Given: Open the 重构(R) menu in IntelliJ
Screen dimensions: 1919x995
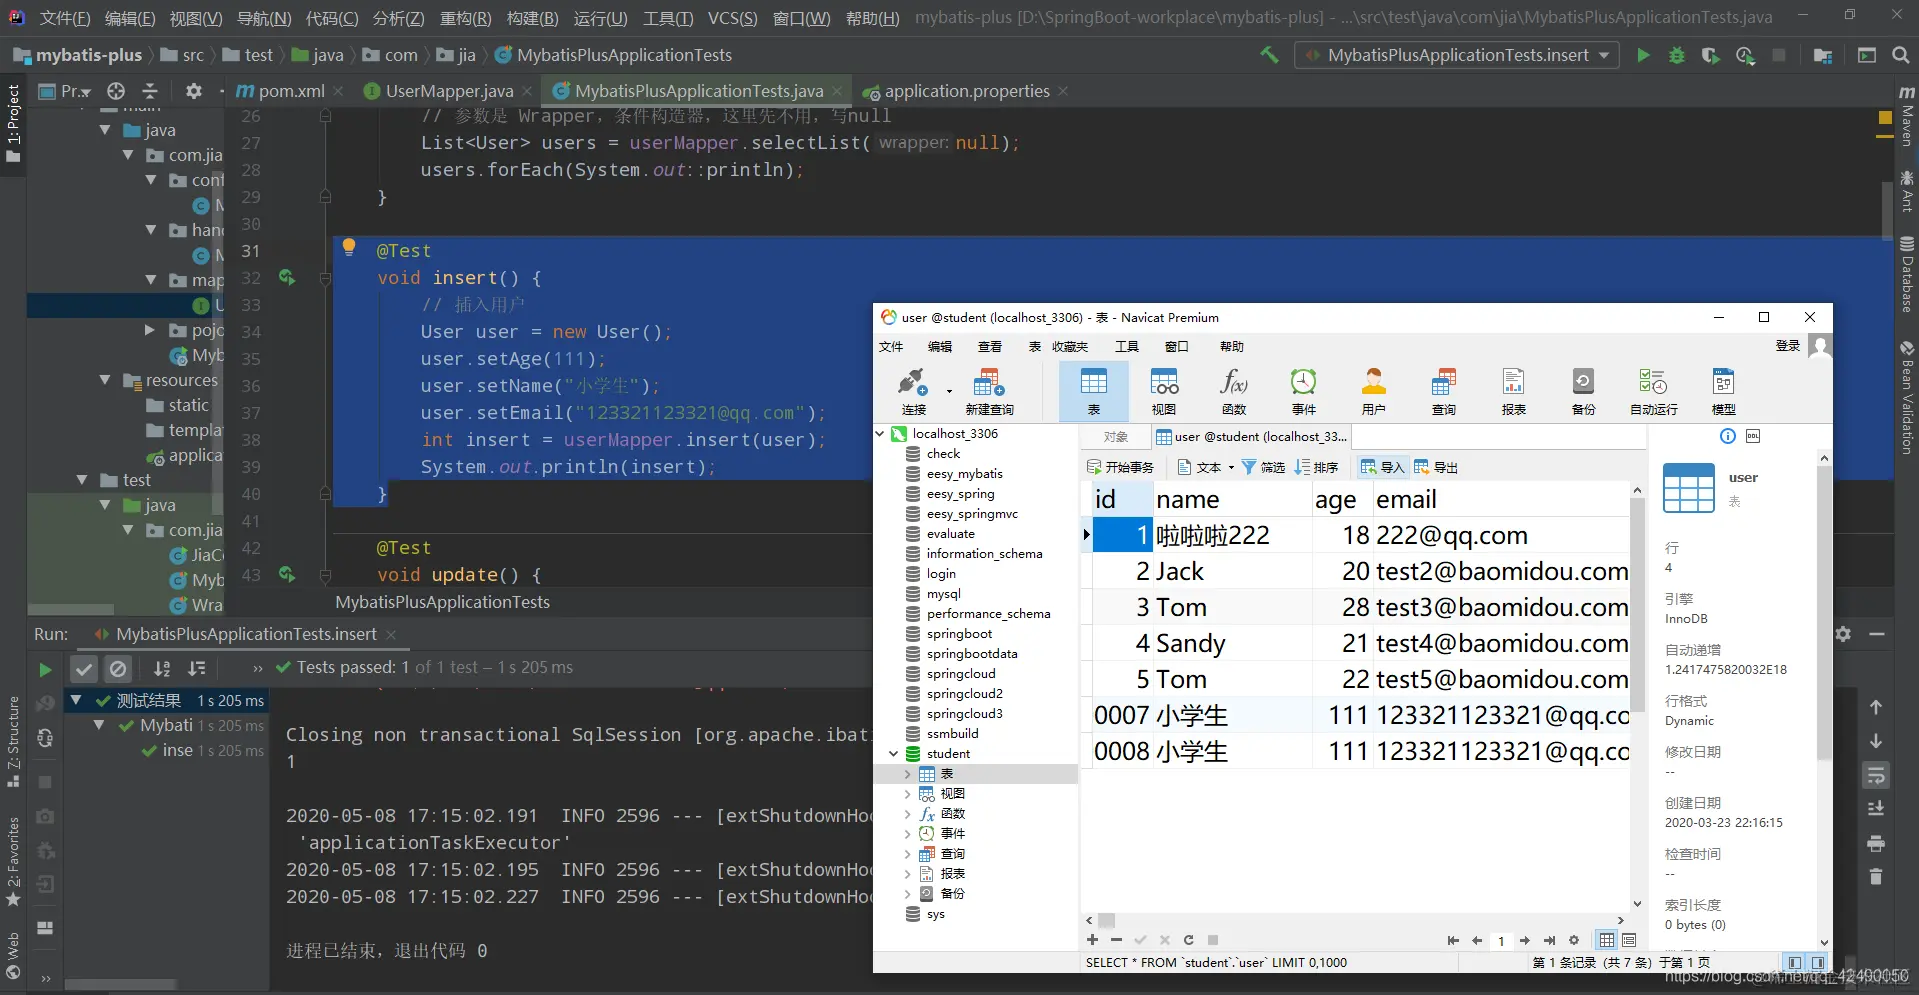Looking at the screenshot, I should [466, 18].
